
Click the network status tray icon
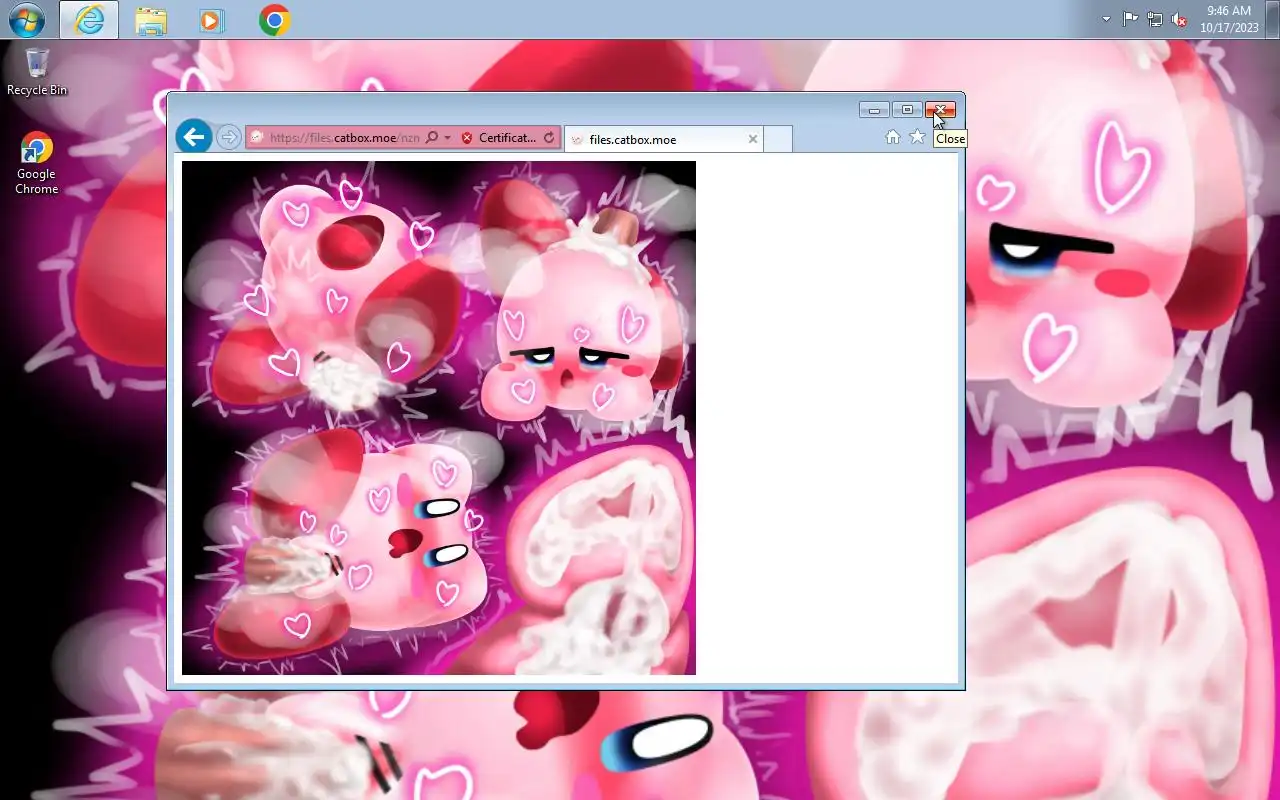coord(1155,19)
